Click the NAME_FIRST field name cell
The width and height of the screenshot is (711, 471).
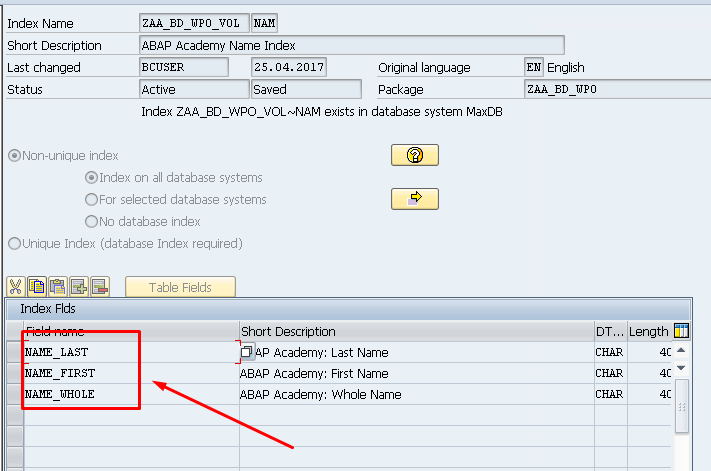(131, 373)
